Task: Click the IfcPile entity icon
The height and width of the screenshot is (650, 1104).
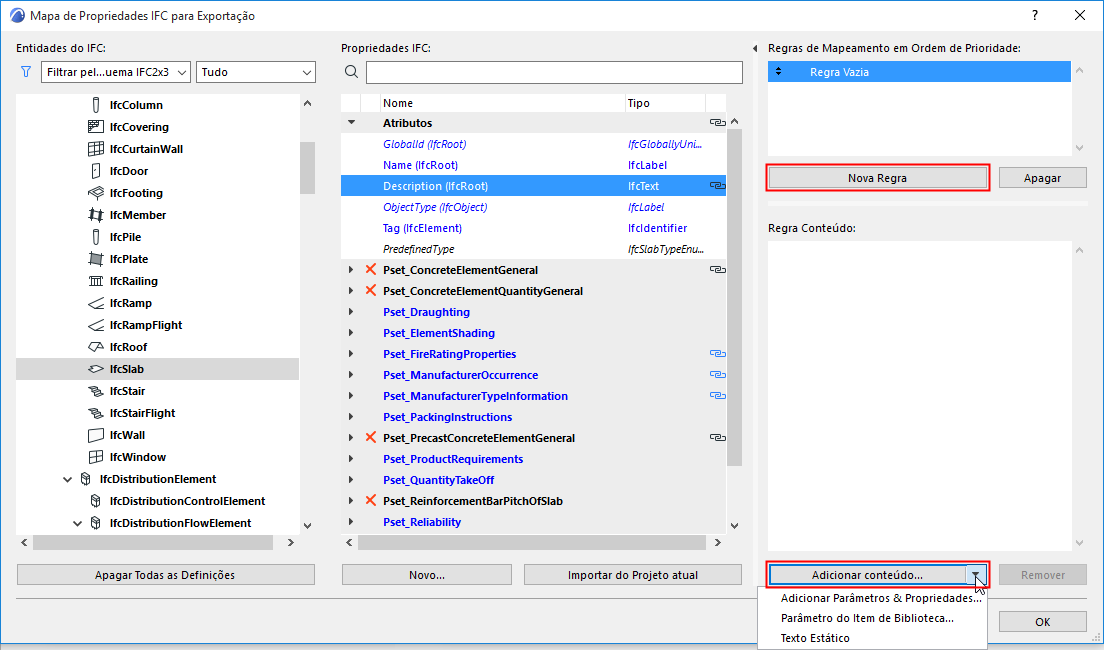Action: (96, 237)
